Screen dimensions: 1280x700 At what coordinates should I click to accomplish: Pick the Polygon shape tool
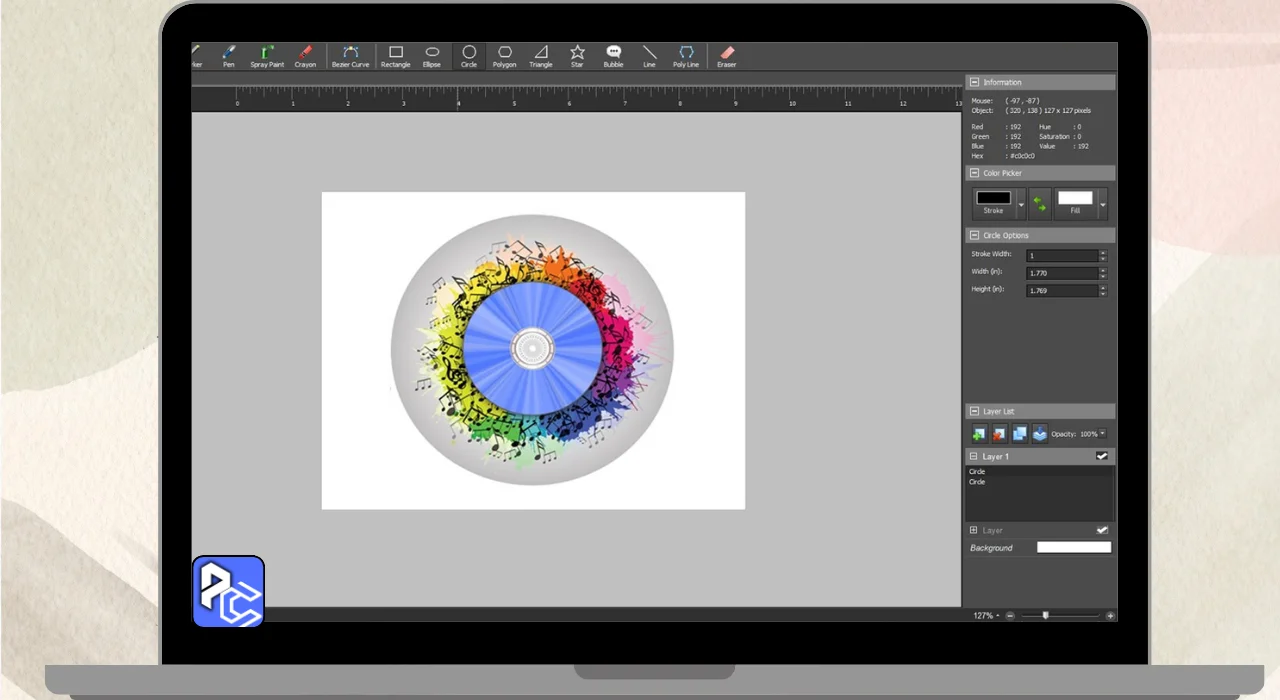[504, 56]
